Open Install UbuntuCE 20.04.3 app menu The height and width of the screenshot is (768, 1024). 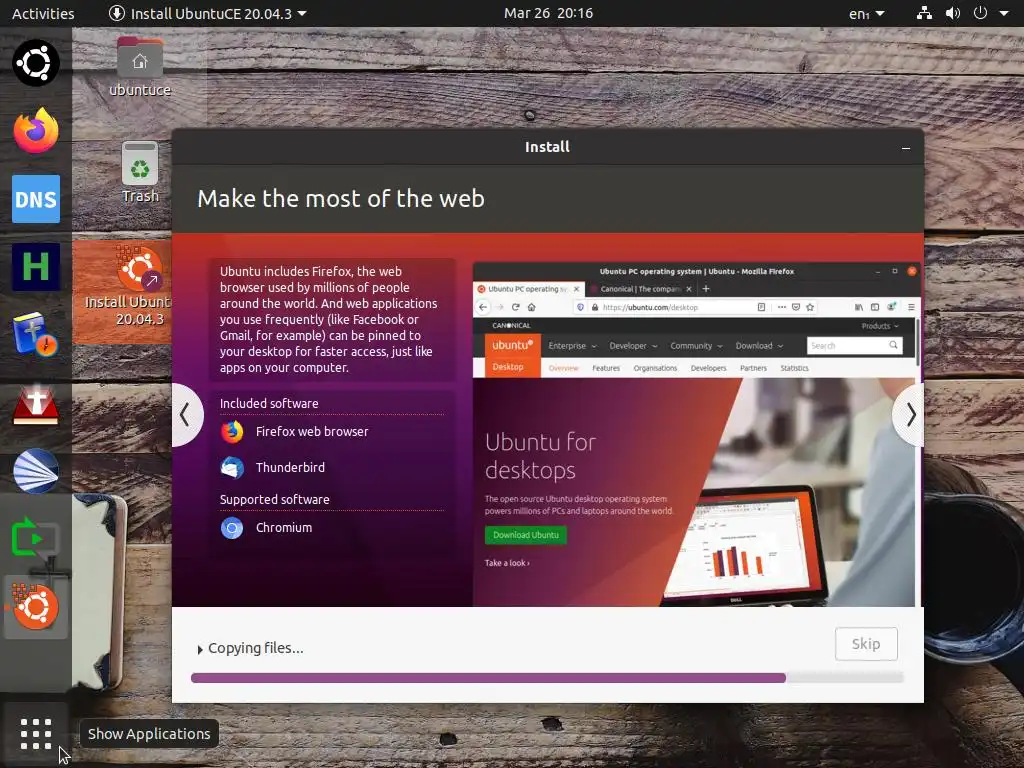point(207,13)
